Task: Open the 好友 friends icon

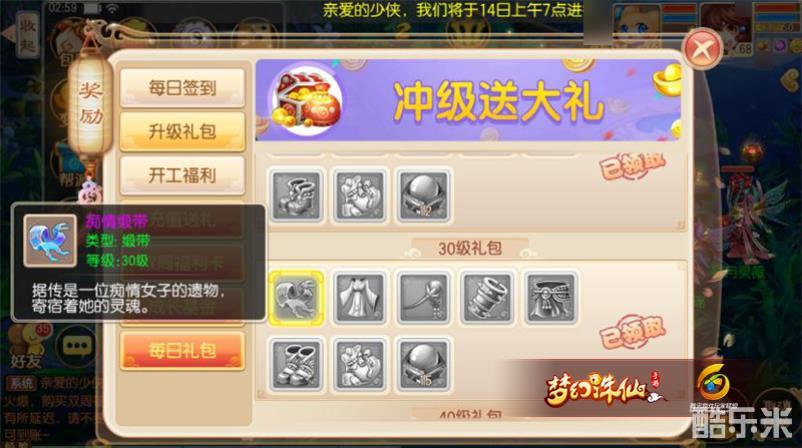Action: (x=27, y=348)
